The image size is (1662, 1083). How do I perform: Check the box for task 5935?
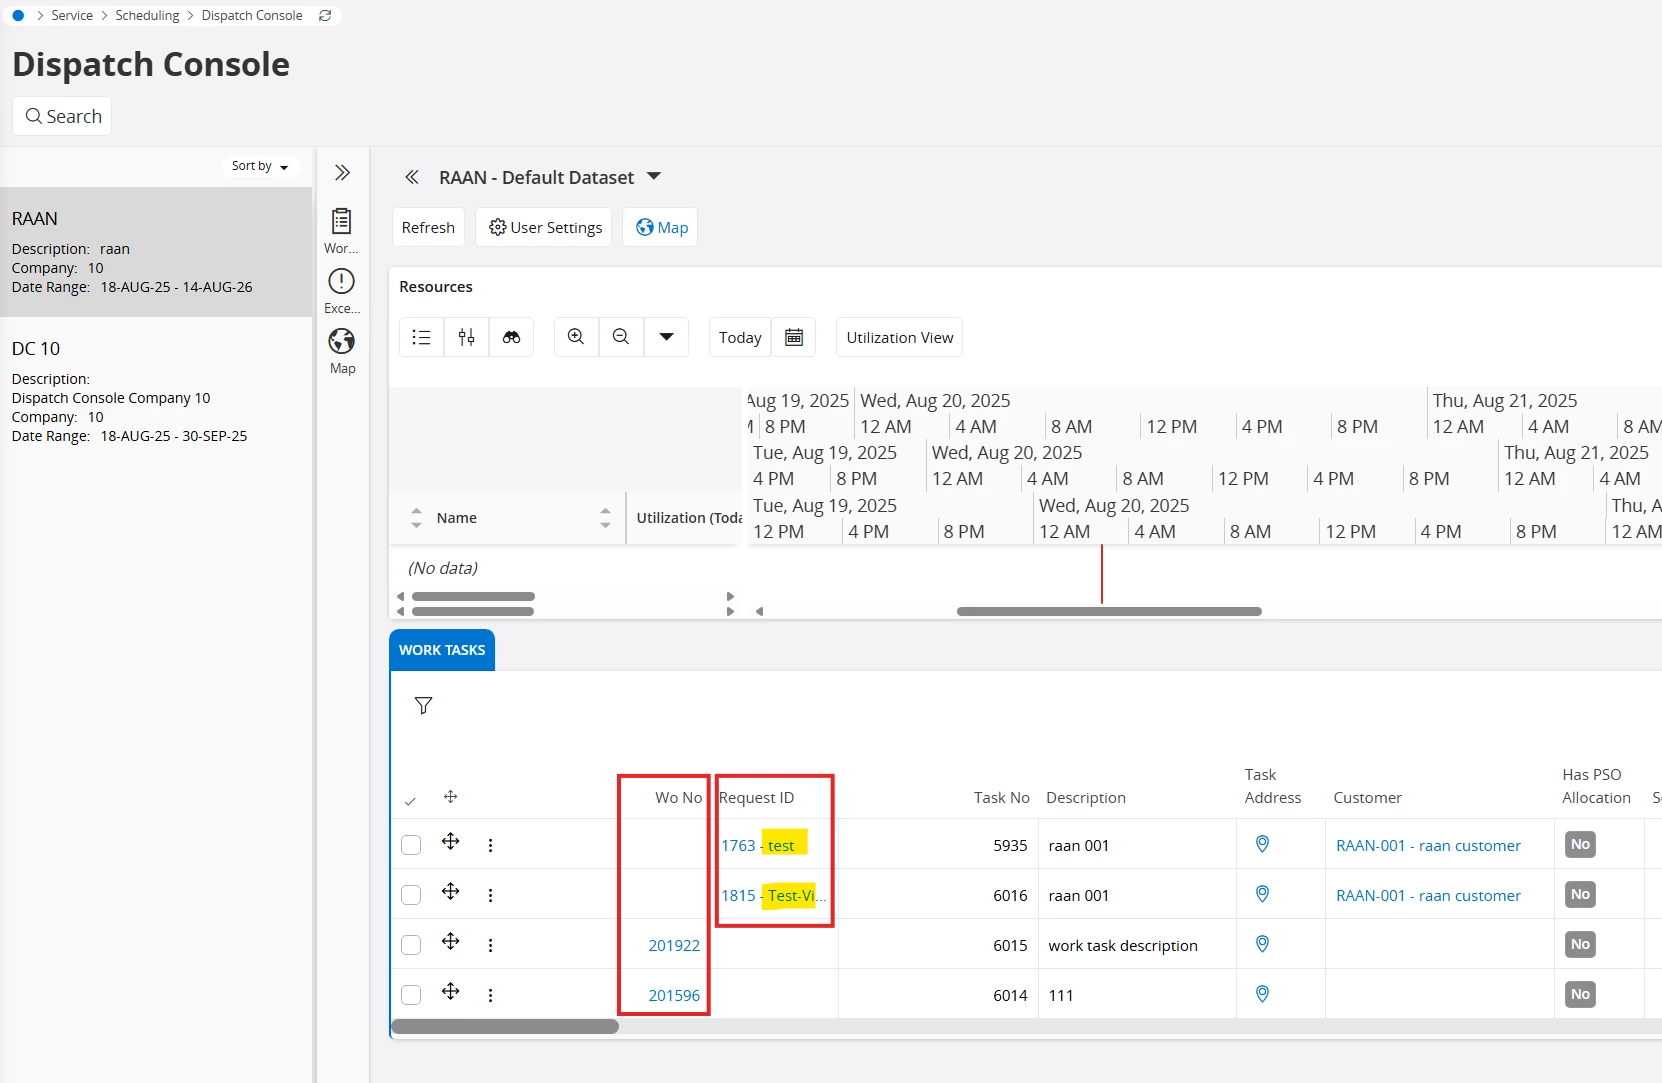point(411,845)
